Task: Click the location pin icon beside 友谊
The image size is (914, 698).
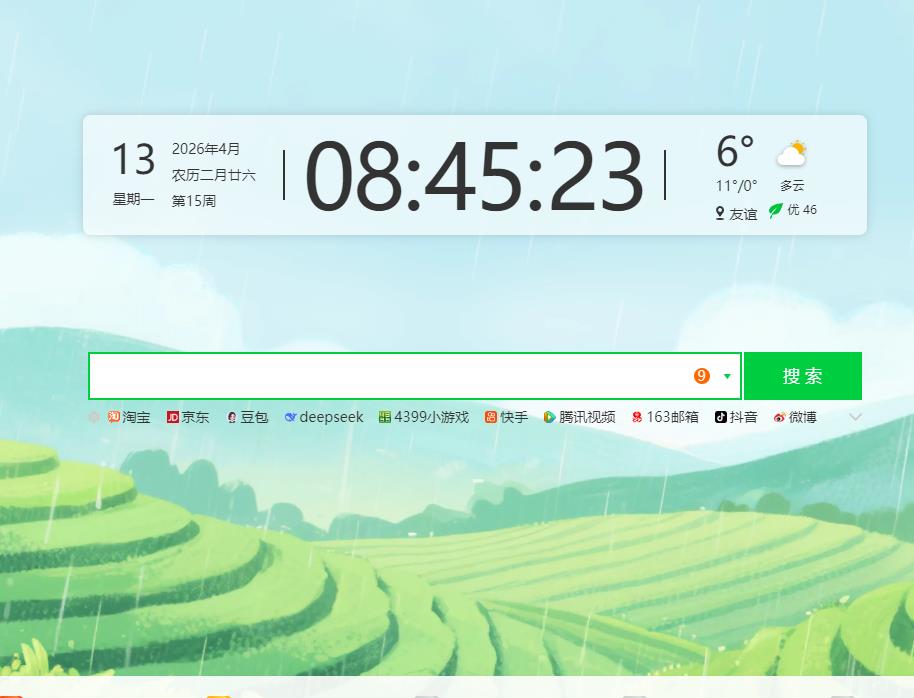Action: coord(720,213)
